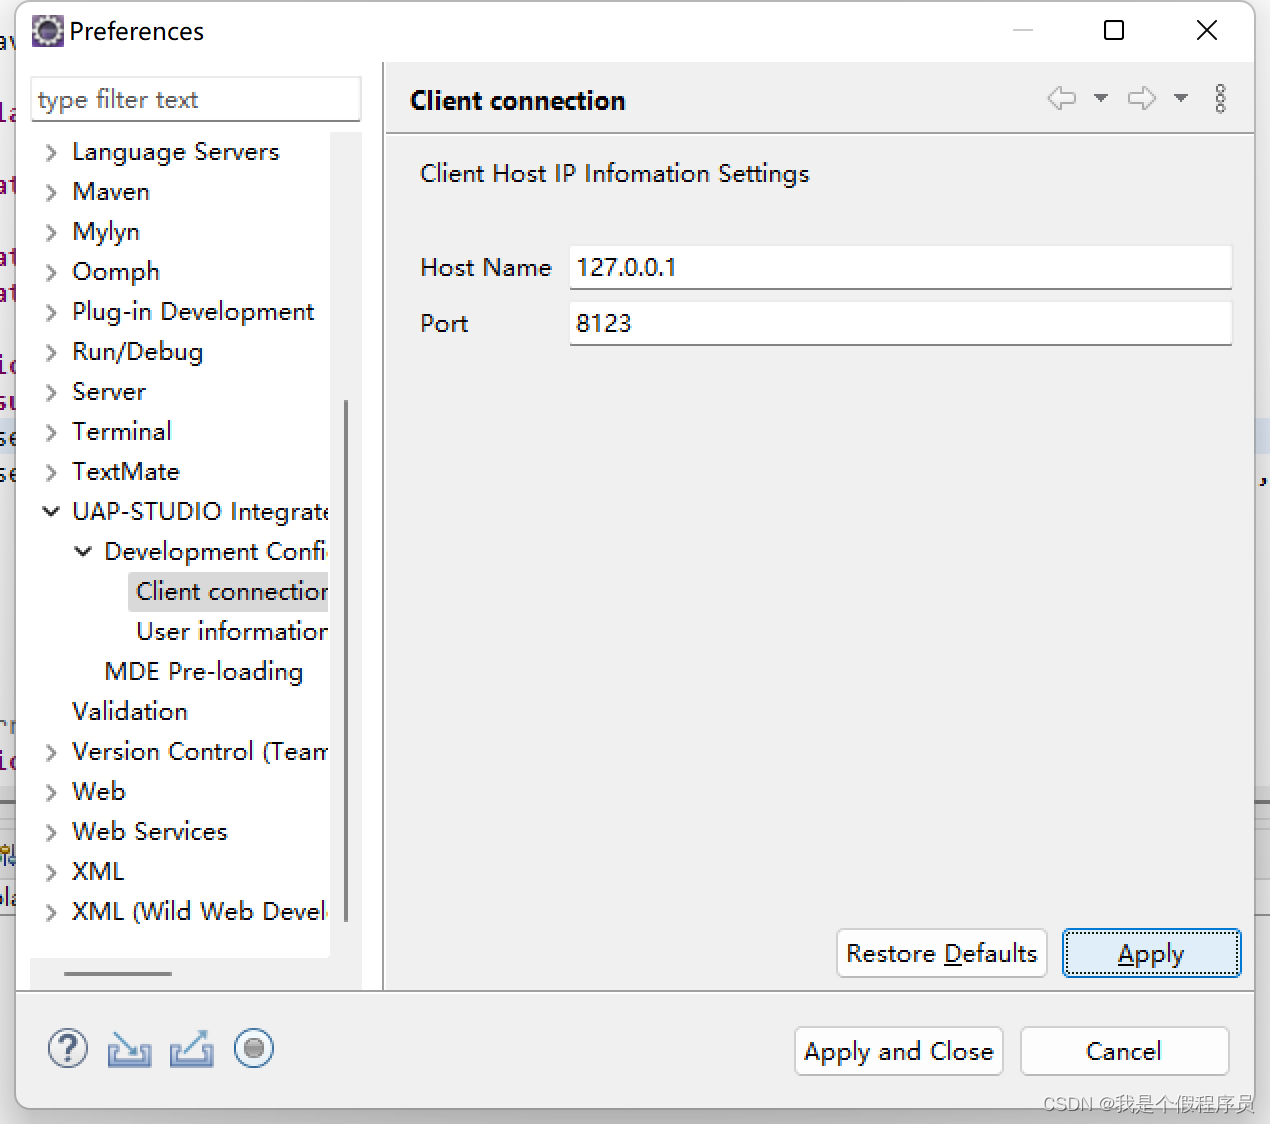Expand the Terminal tree node
Viewport: 1270px width, 1124px height.
point(51,432)
